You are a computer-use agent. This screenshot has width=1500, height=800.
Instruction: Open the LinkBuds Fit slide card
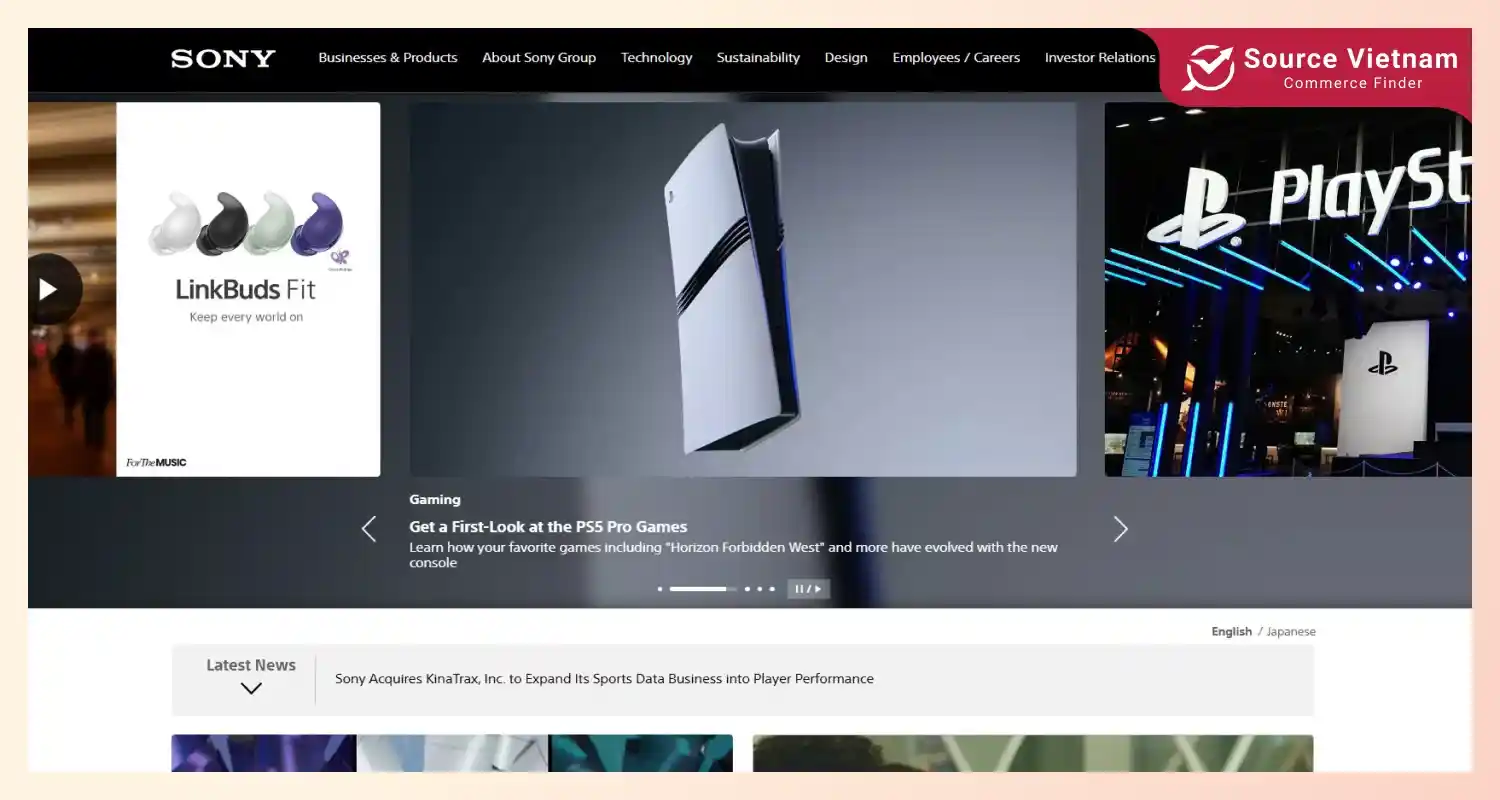pyautogui.click(x=248, y=289)
